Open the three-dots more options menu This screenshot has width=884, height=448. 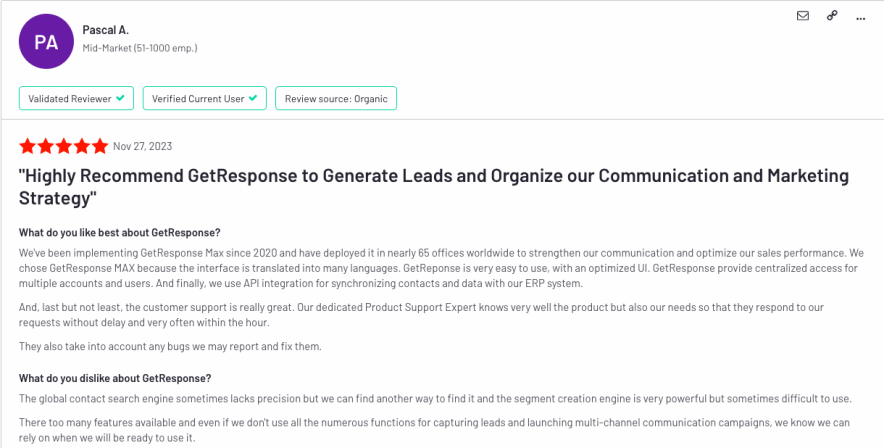860,16
